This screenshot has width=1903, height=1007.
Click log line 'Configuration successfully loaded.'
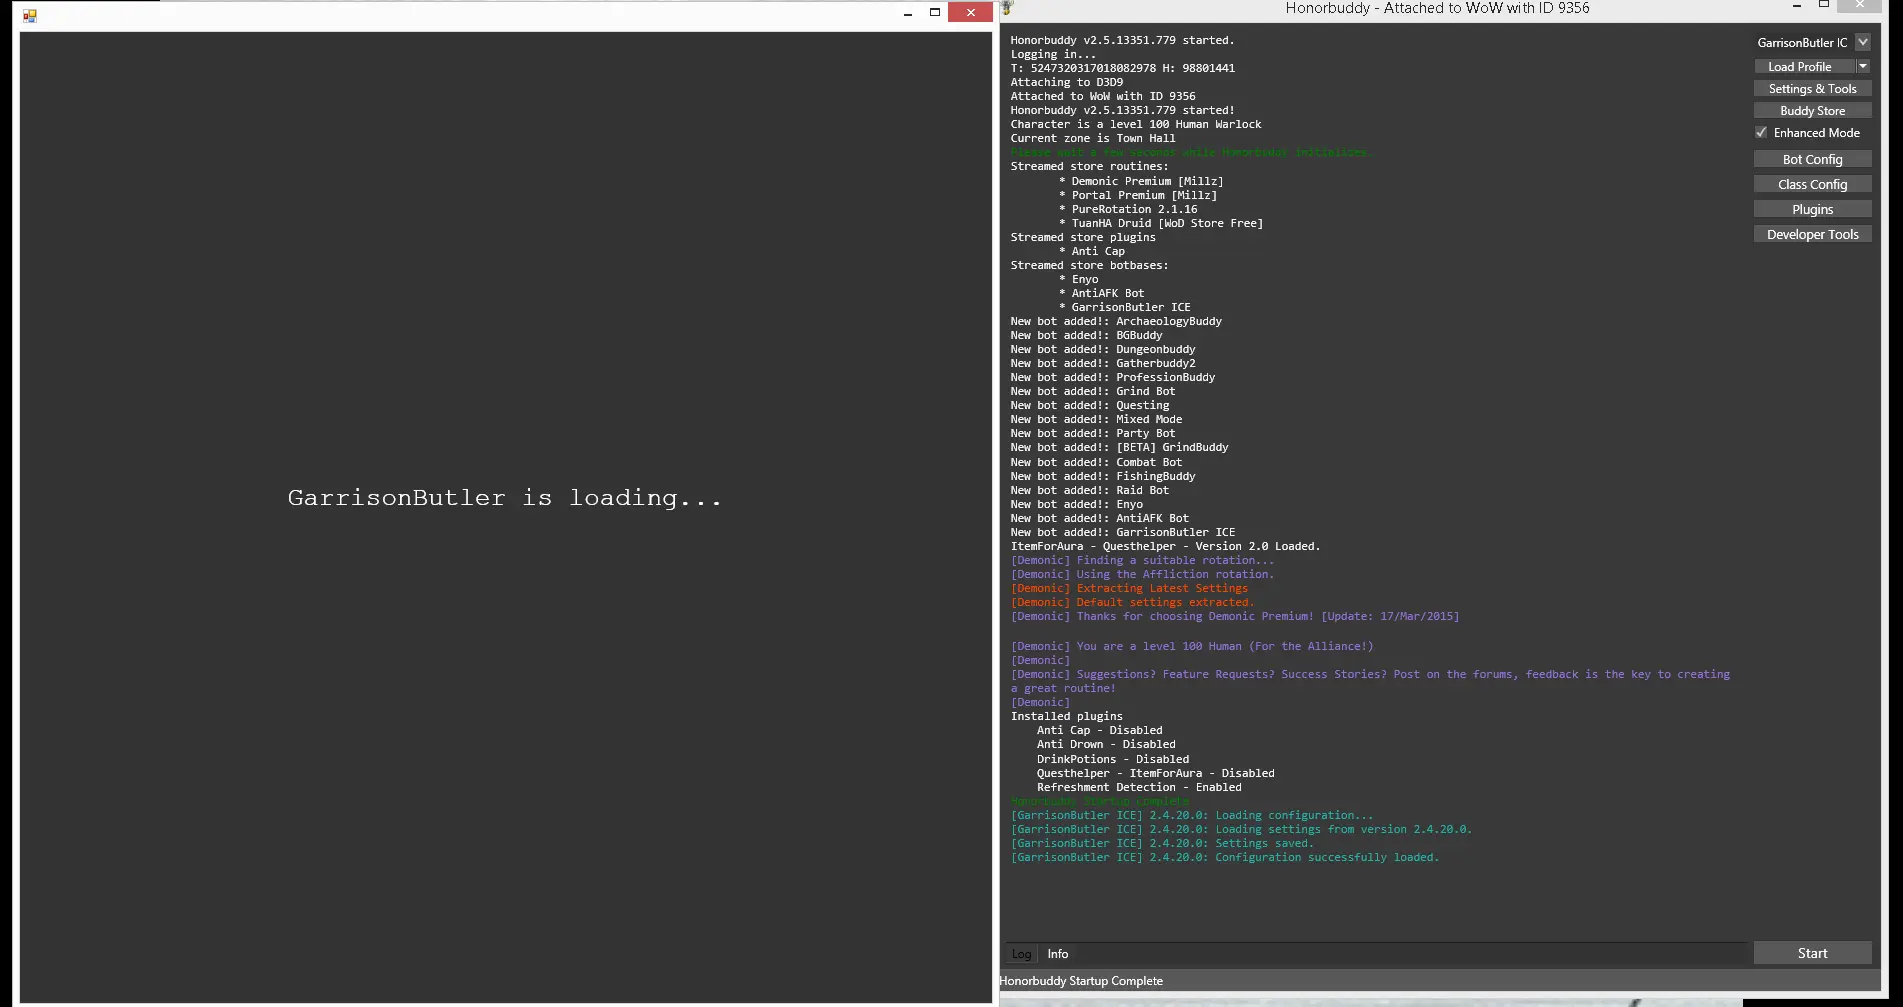tap(1225, 858)
